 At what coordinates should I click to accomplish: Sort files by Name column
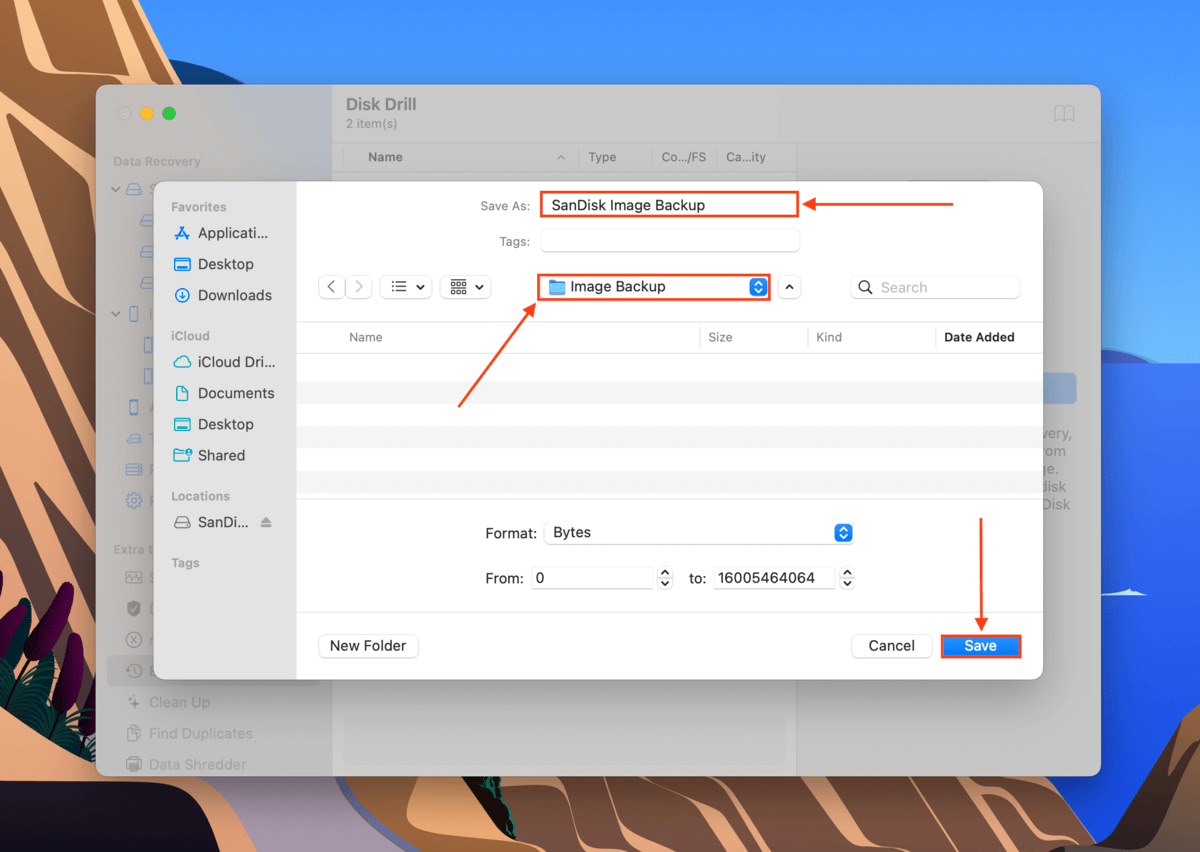tap(366, 337)
